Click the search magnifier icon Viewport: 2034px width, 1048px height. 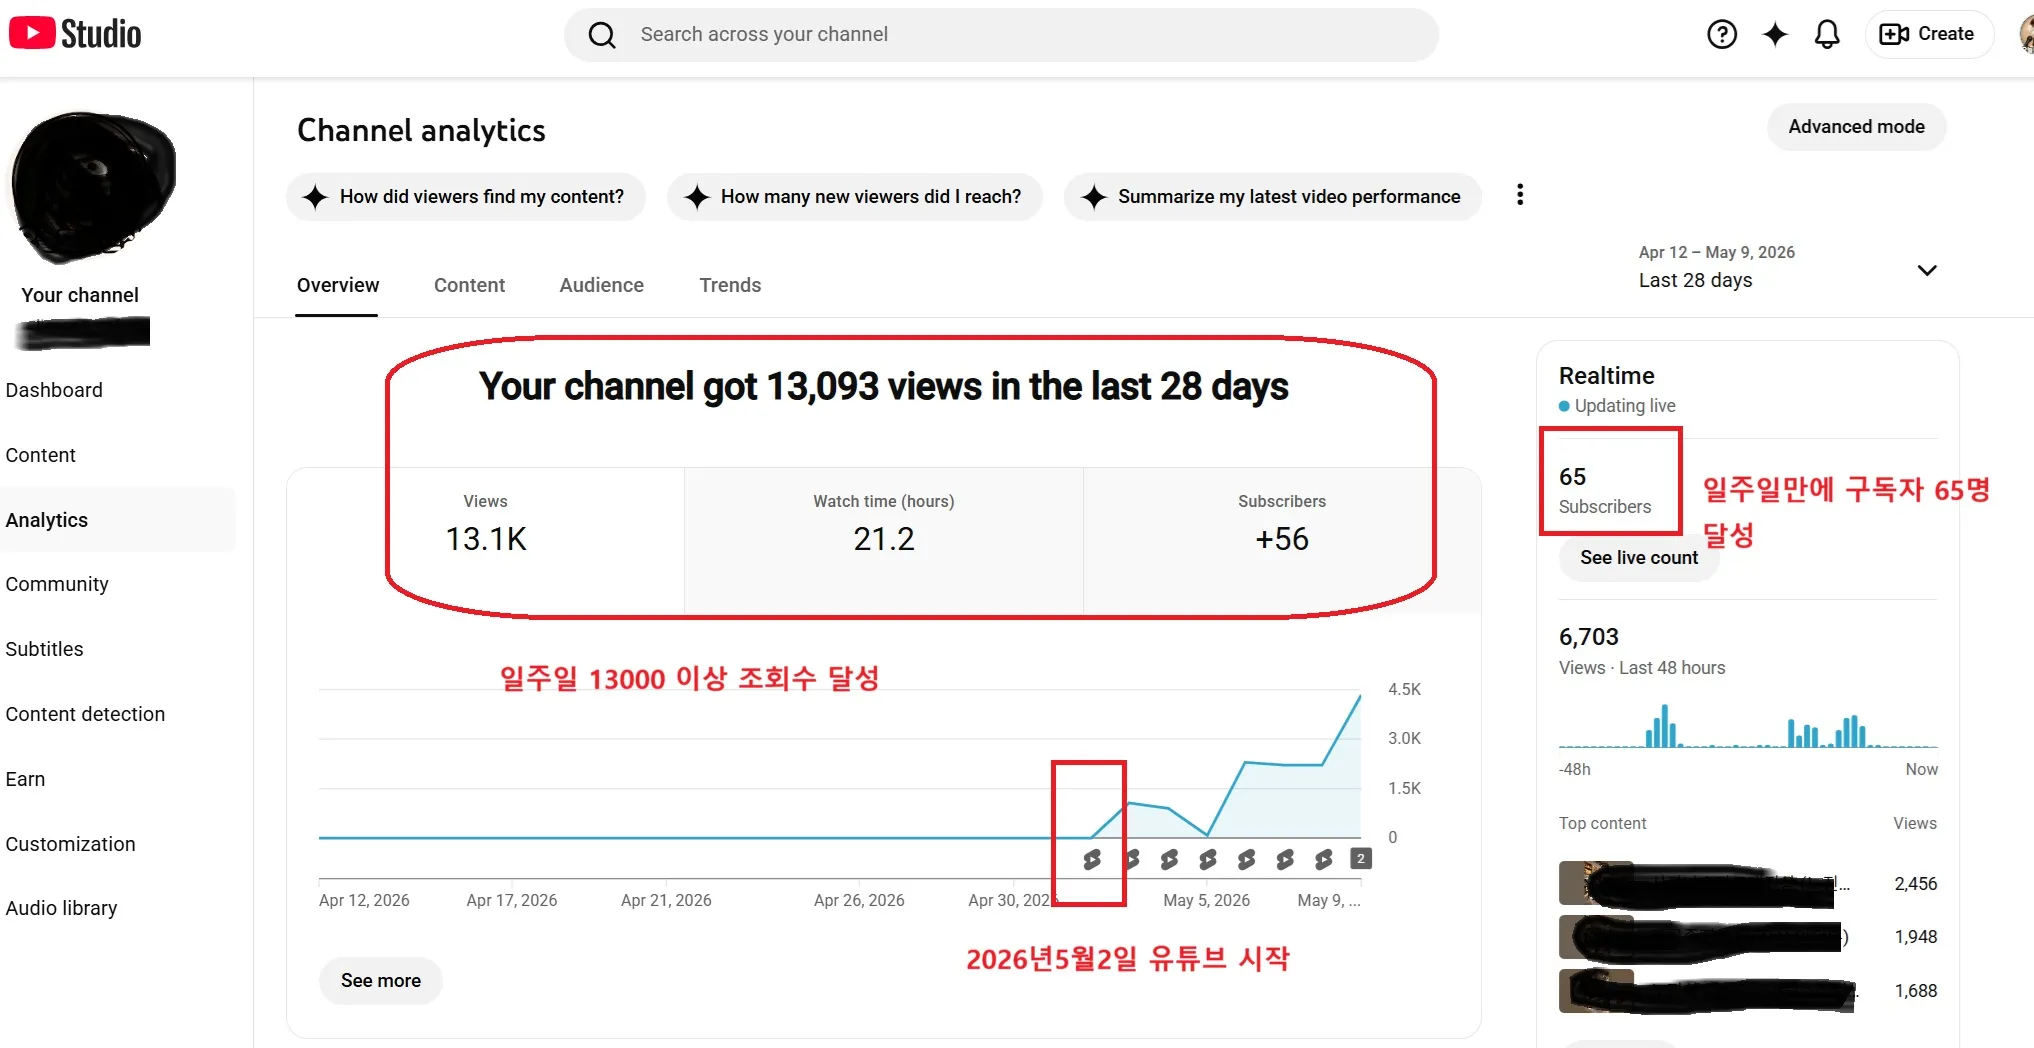click(x=602, y=35)
